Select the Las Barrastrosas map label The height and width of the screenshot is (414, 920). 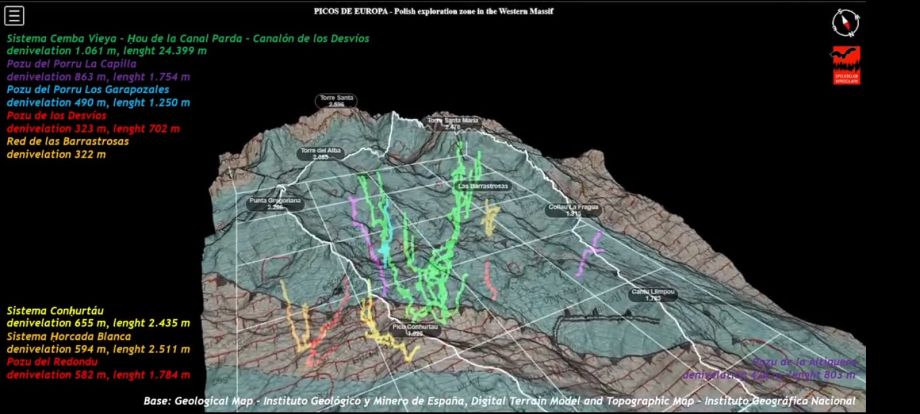pos(483,187)
